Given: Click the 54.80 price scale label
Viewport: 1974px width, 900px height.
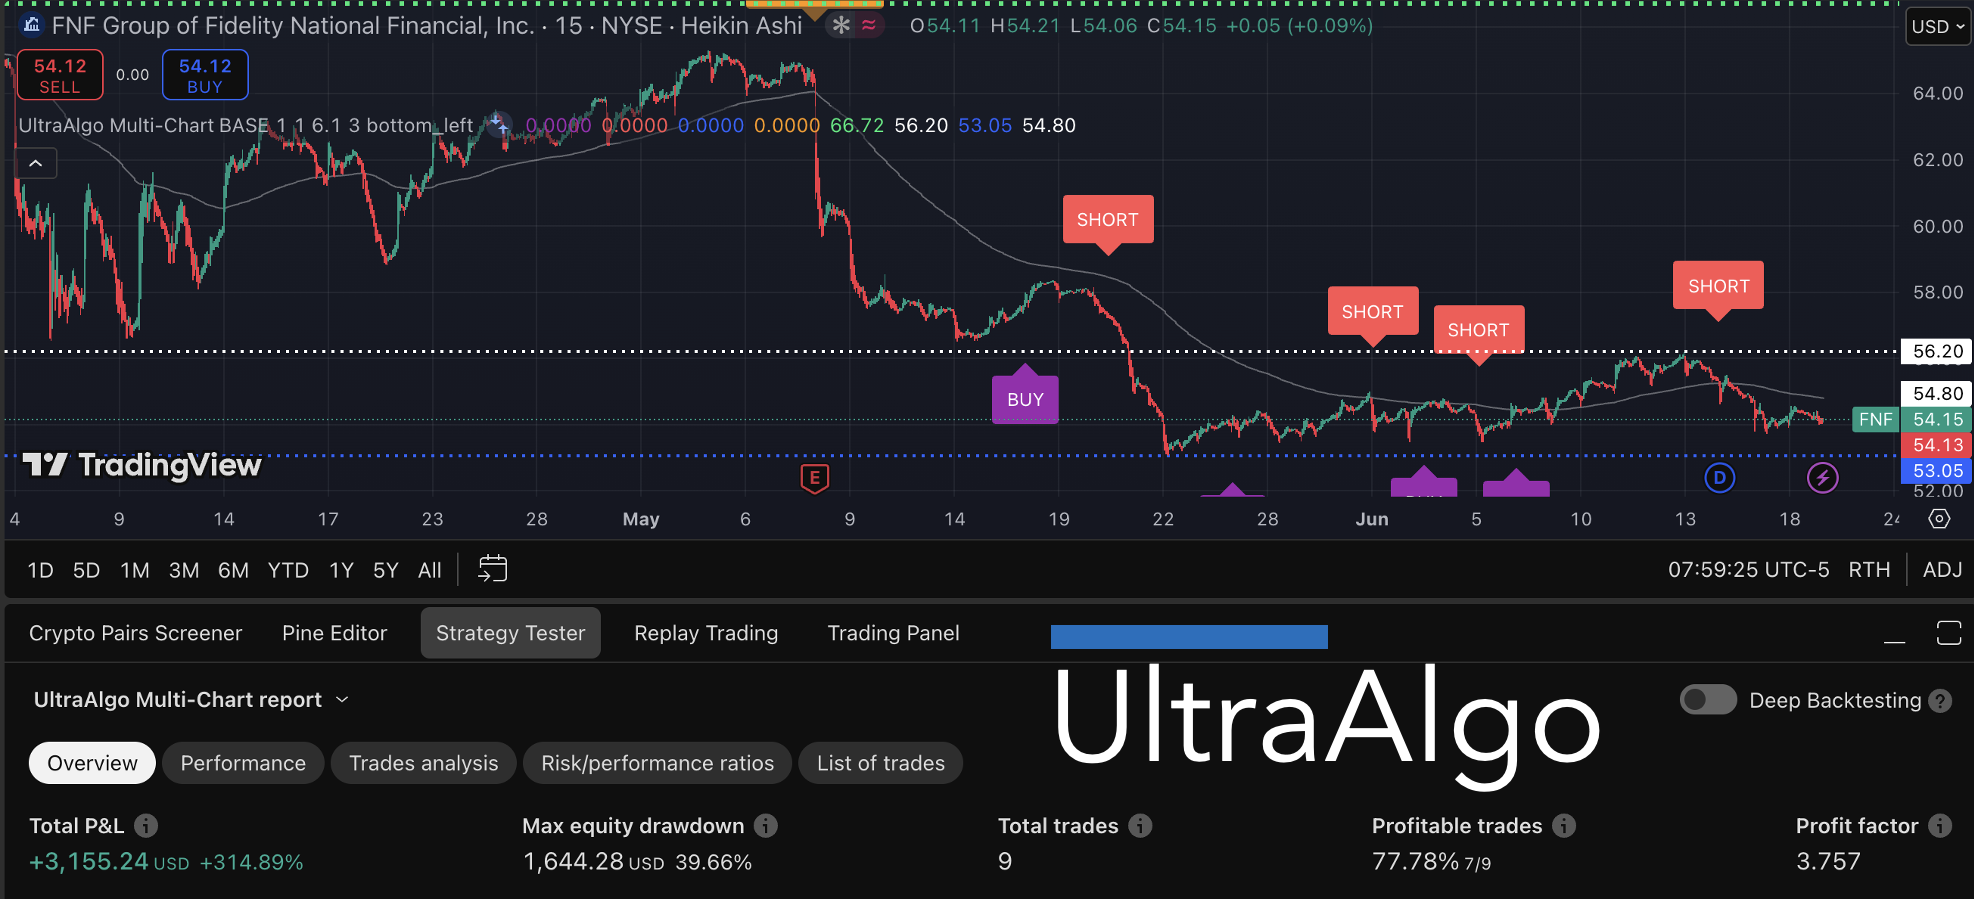Looking at the screenshot, I should [1937, 393].
